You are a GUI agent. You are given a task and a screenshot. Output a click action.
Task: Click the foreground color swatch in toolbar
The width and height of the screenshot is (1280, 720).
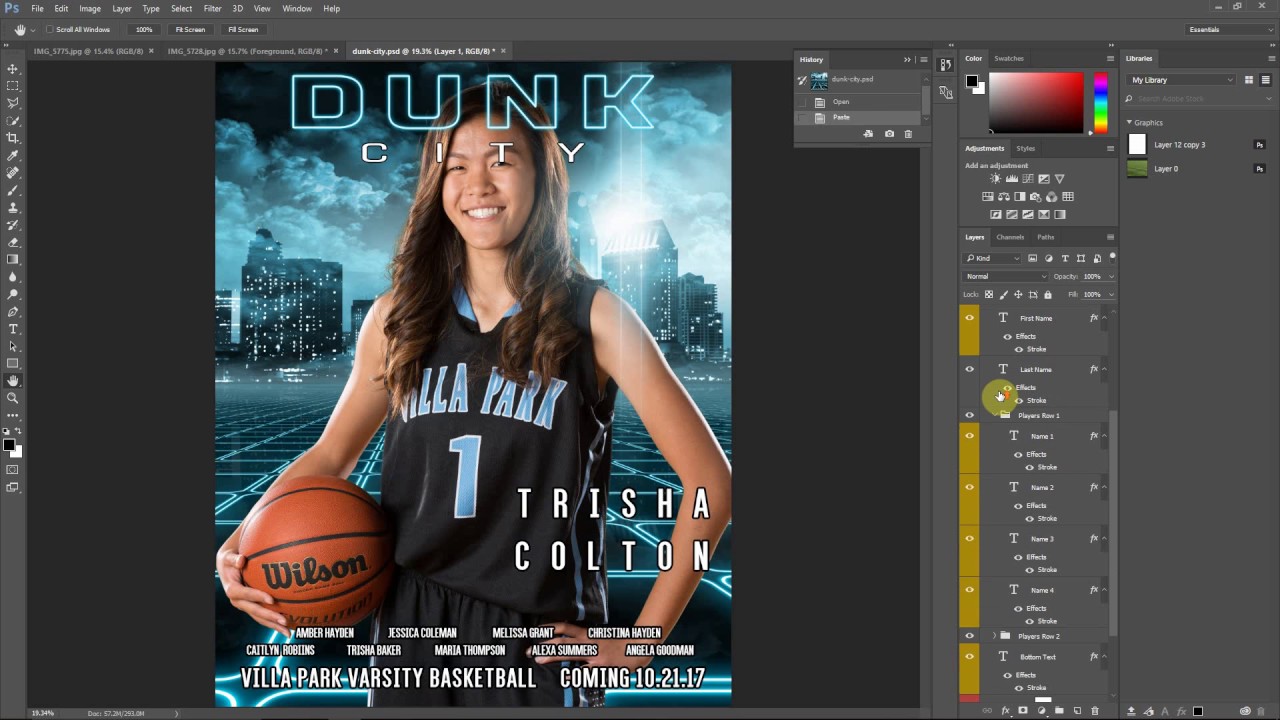[x=9, y=445]
